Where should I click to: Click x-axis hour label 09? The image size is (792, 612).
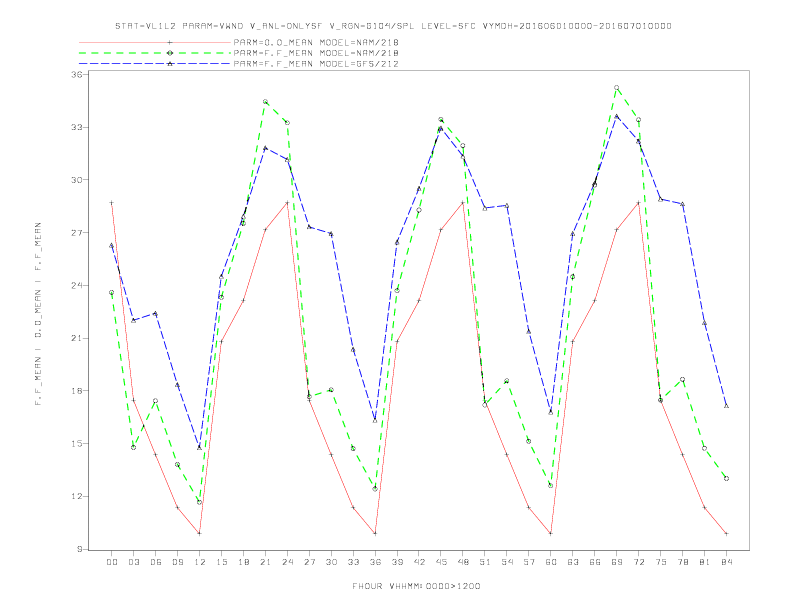[x=177, y=562]
